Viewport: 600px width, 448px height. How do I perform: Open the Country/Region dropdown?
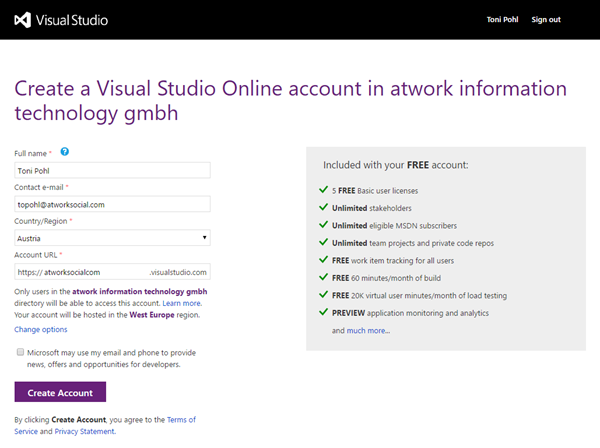(x=112, y=238)
